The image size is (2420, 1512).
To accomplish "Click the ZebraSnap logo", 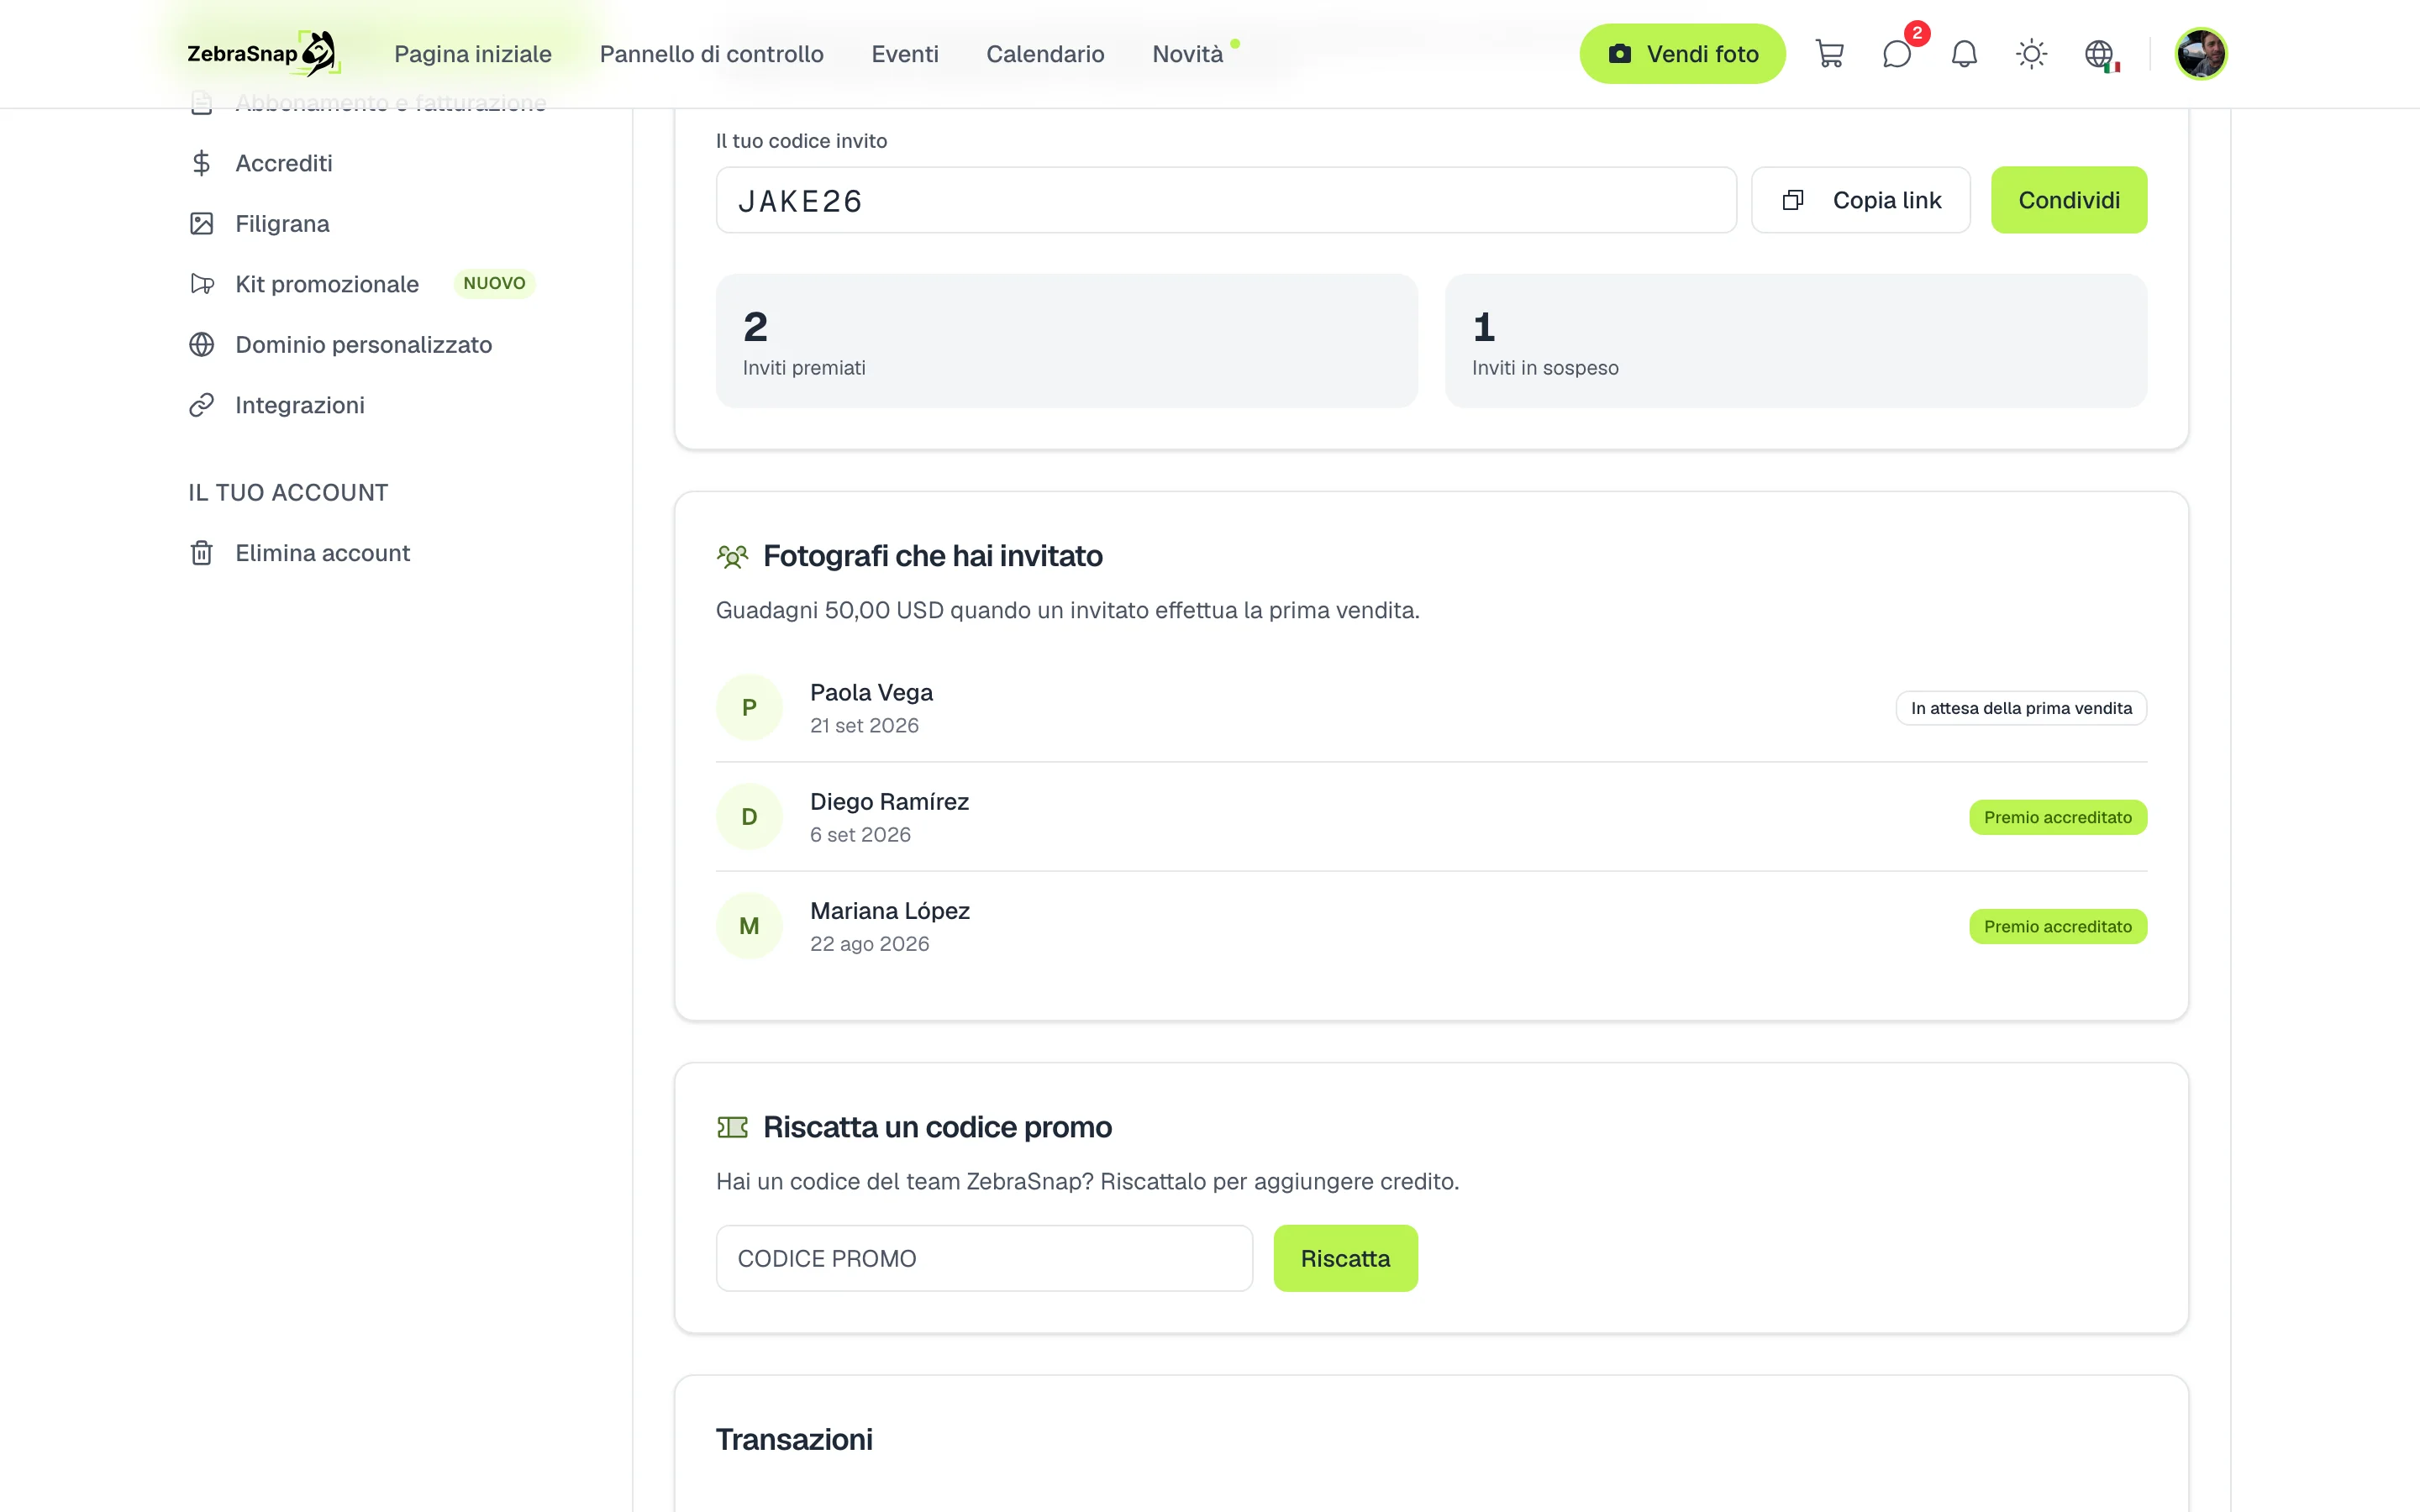I will pyautogui.click(x=264, y=54).
